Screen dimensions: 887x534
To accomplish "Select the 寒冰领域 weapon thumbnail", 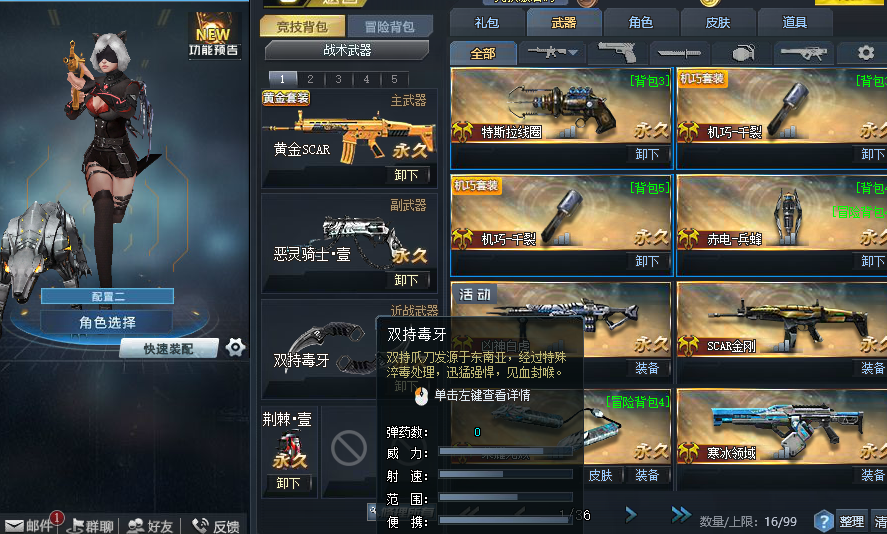I will 782,427.
